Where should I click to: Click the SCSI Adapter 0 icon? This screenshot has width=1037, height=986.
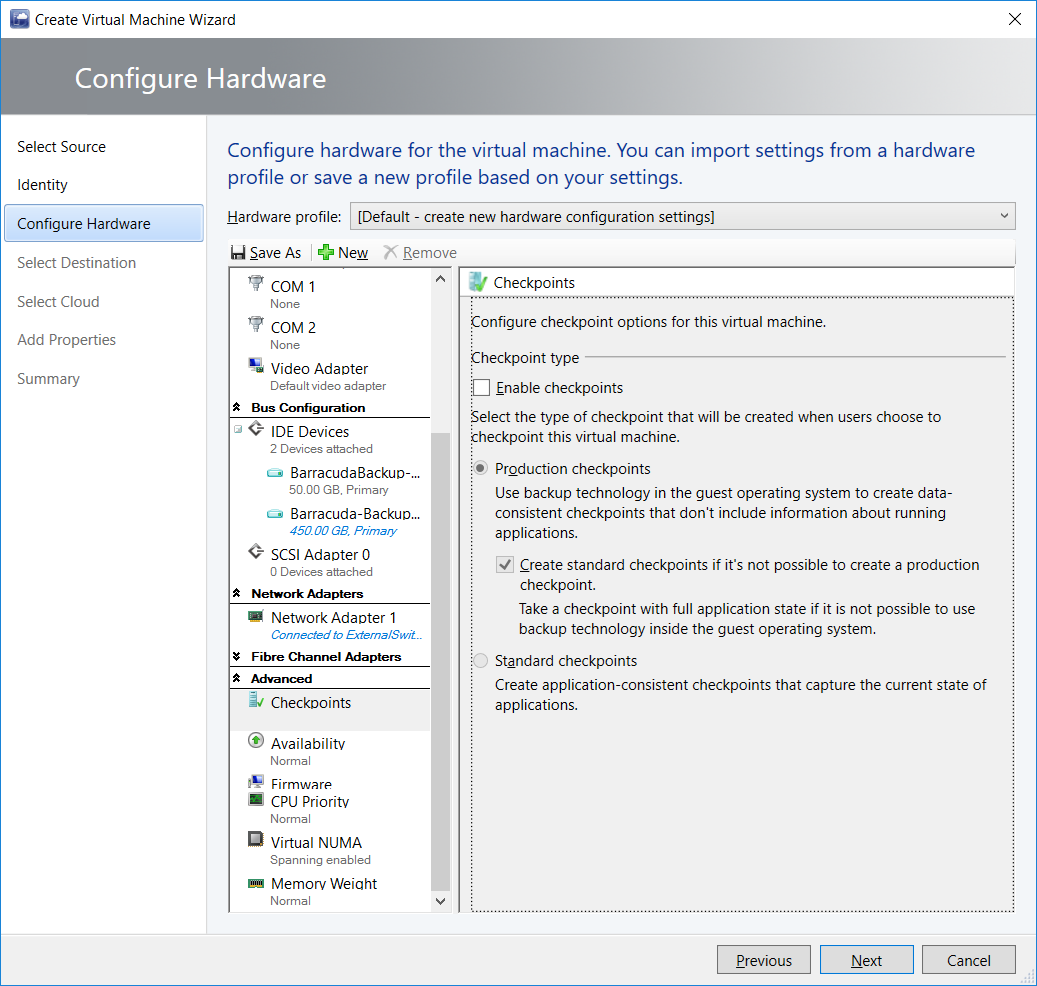coord(256,552)
